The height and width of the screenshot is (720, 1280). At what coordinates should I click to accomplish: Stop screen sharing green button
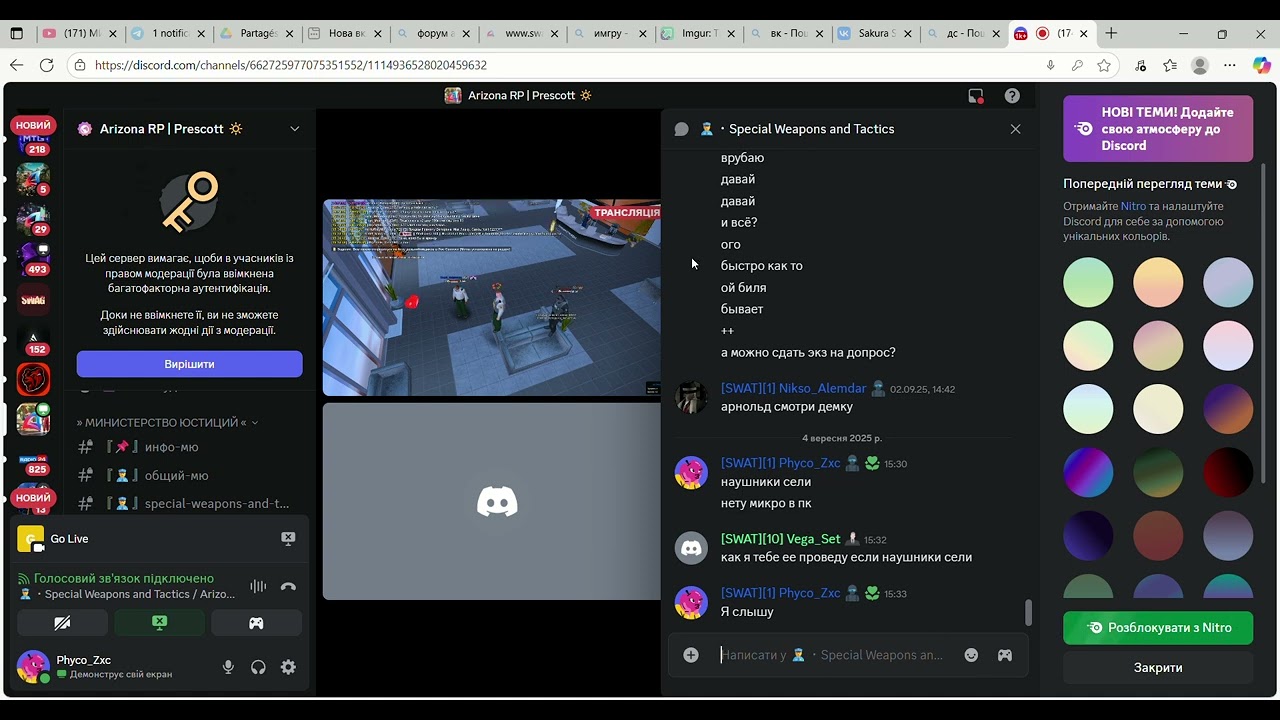[159, 623]
